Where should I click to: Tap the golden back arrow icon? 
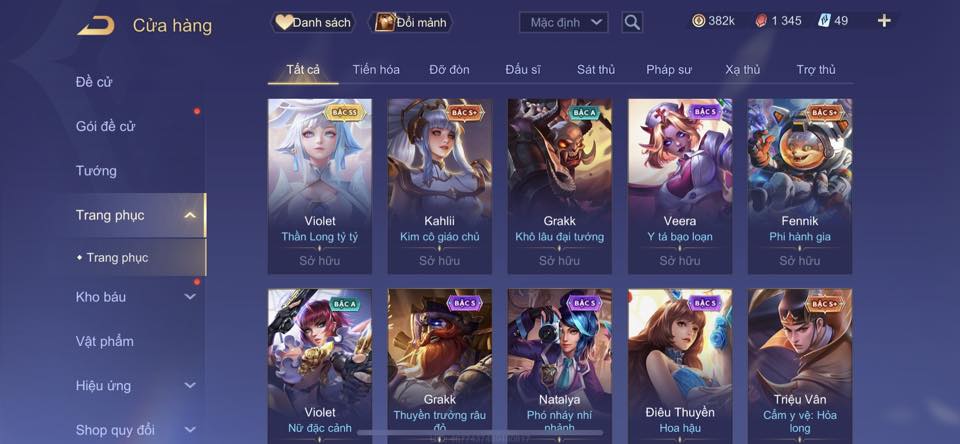coord(96,26)
